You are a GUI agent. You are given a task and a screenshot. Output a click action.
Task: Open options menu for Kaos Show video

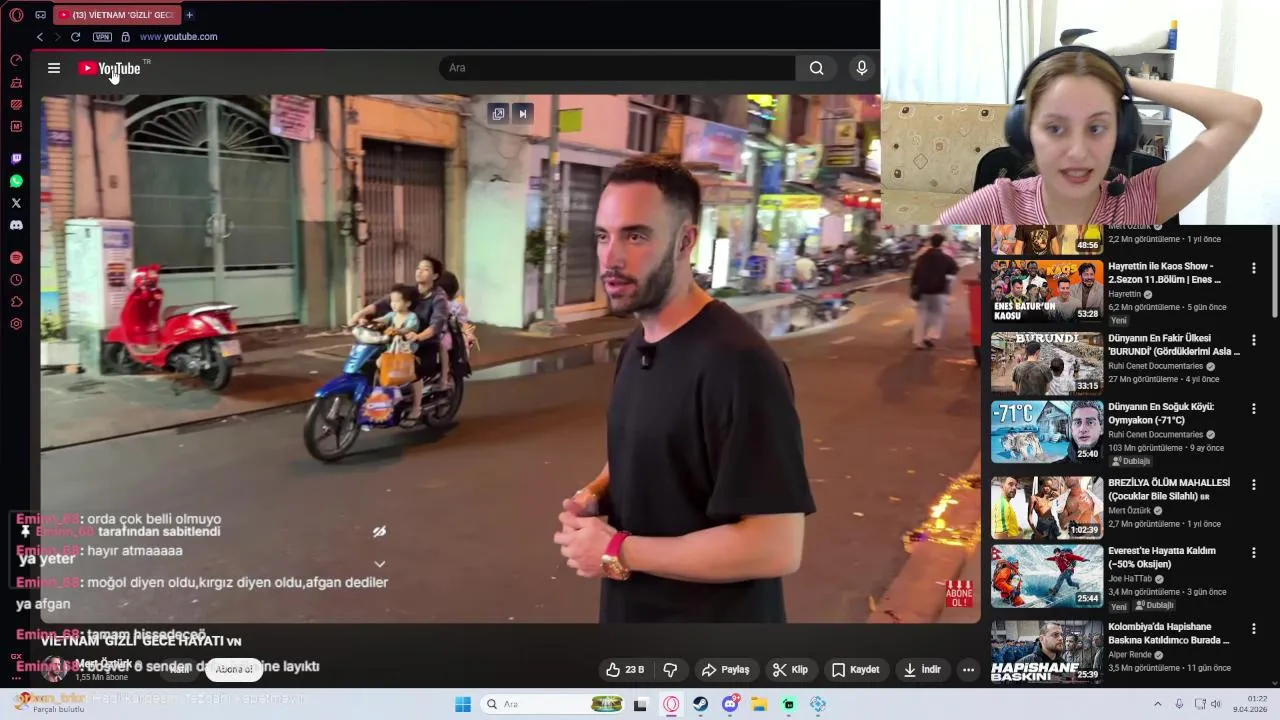[x=1253, y=268]
